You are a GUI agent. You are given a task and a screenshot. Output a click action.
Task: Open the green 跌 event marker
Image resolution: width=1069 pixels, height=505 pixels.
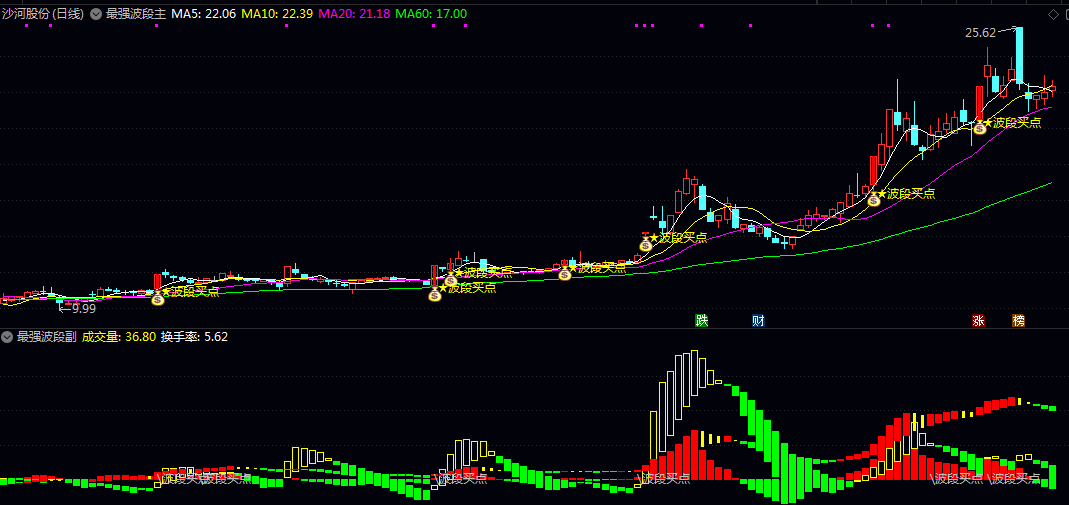(x=702, y=320)
